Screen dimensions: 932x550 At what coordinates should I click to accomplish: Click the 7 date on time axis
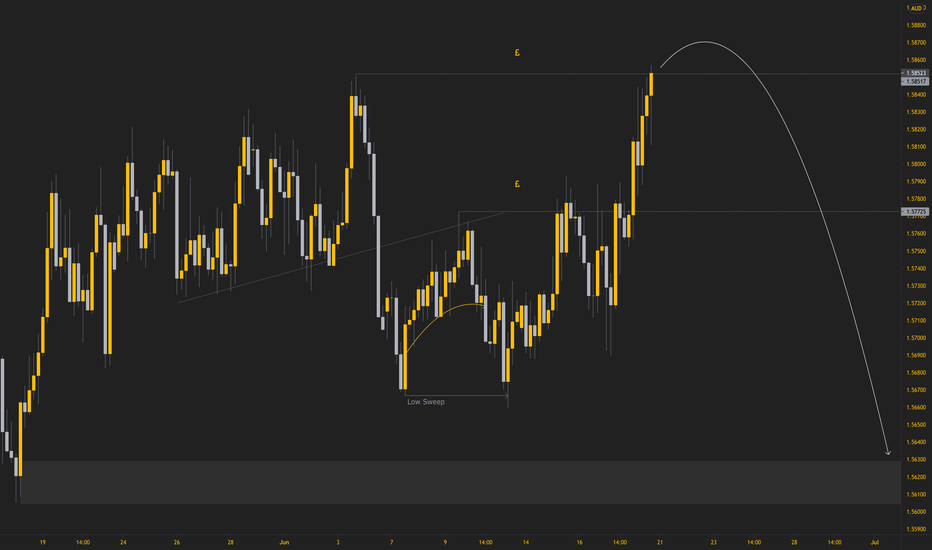391,542
